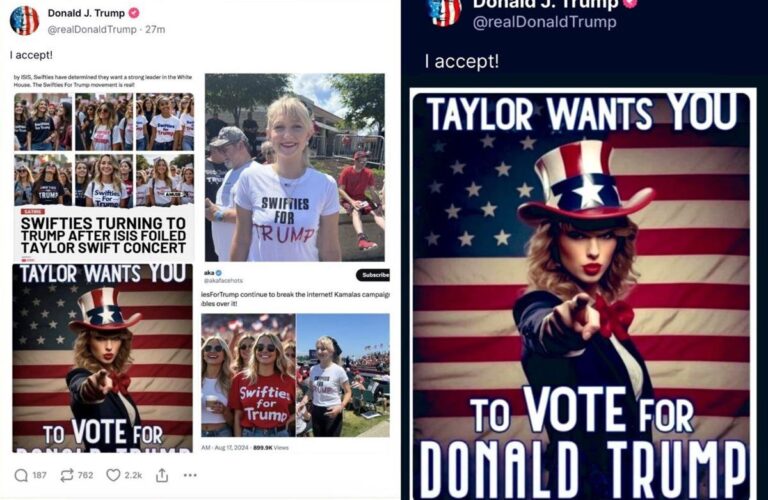
Task: Open the three-dot more options menu
Action: [x=190, y=475]
